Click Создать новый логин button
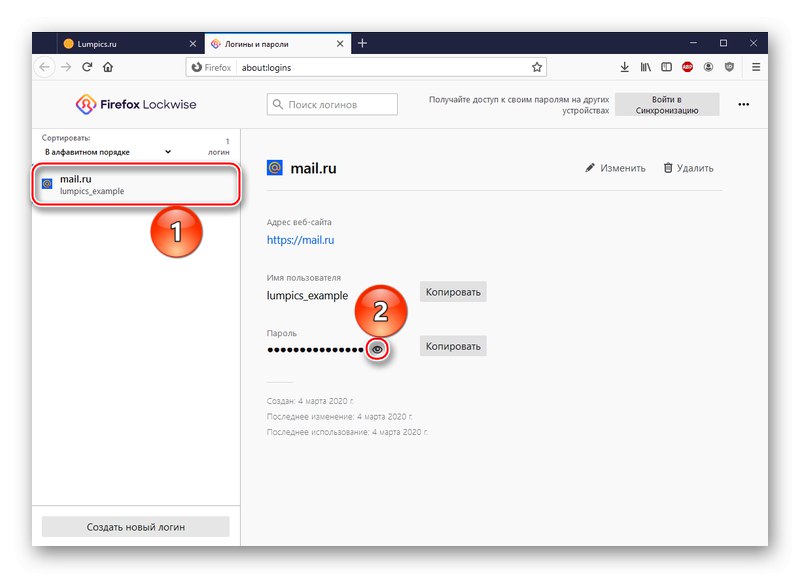This screenshot has height=578, width=800. click(x=136, y=526)
